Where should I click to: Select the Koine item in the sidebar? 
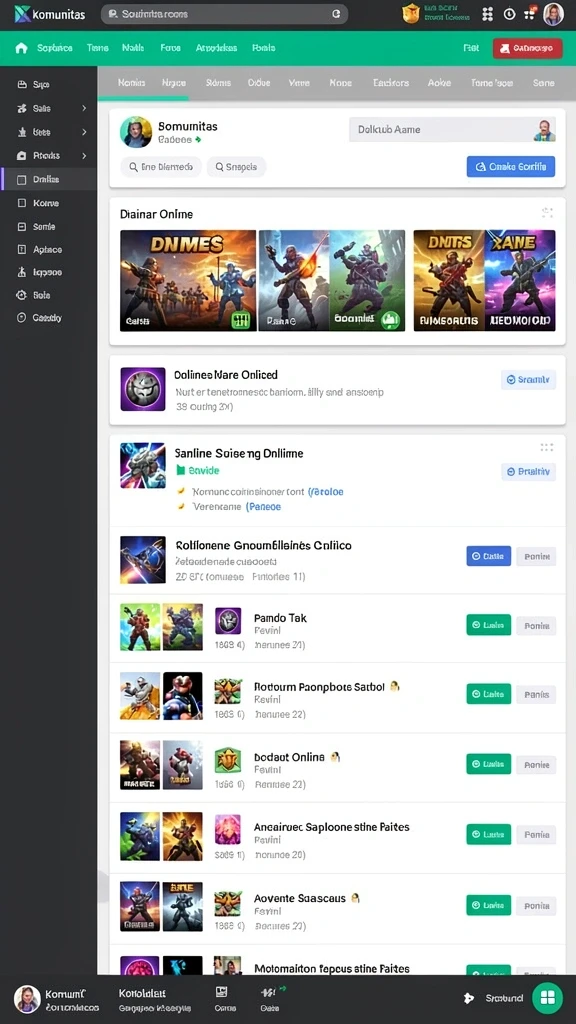pos(48,203)
